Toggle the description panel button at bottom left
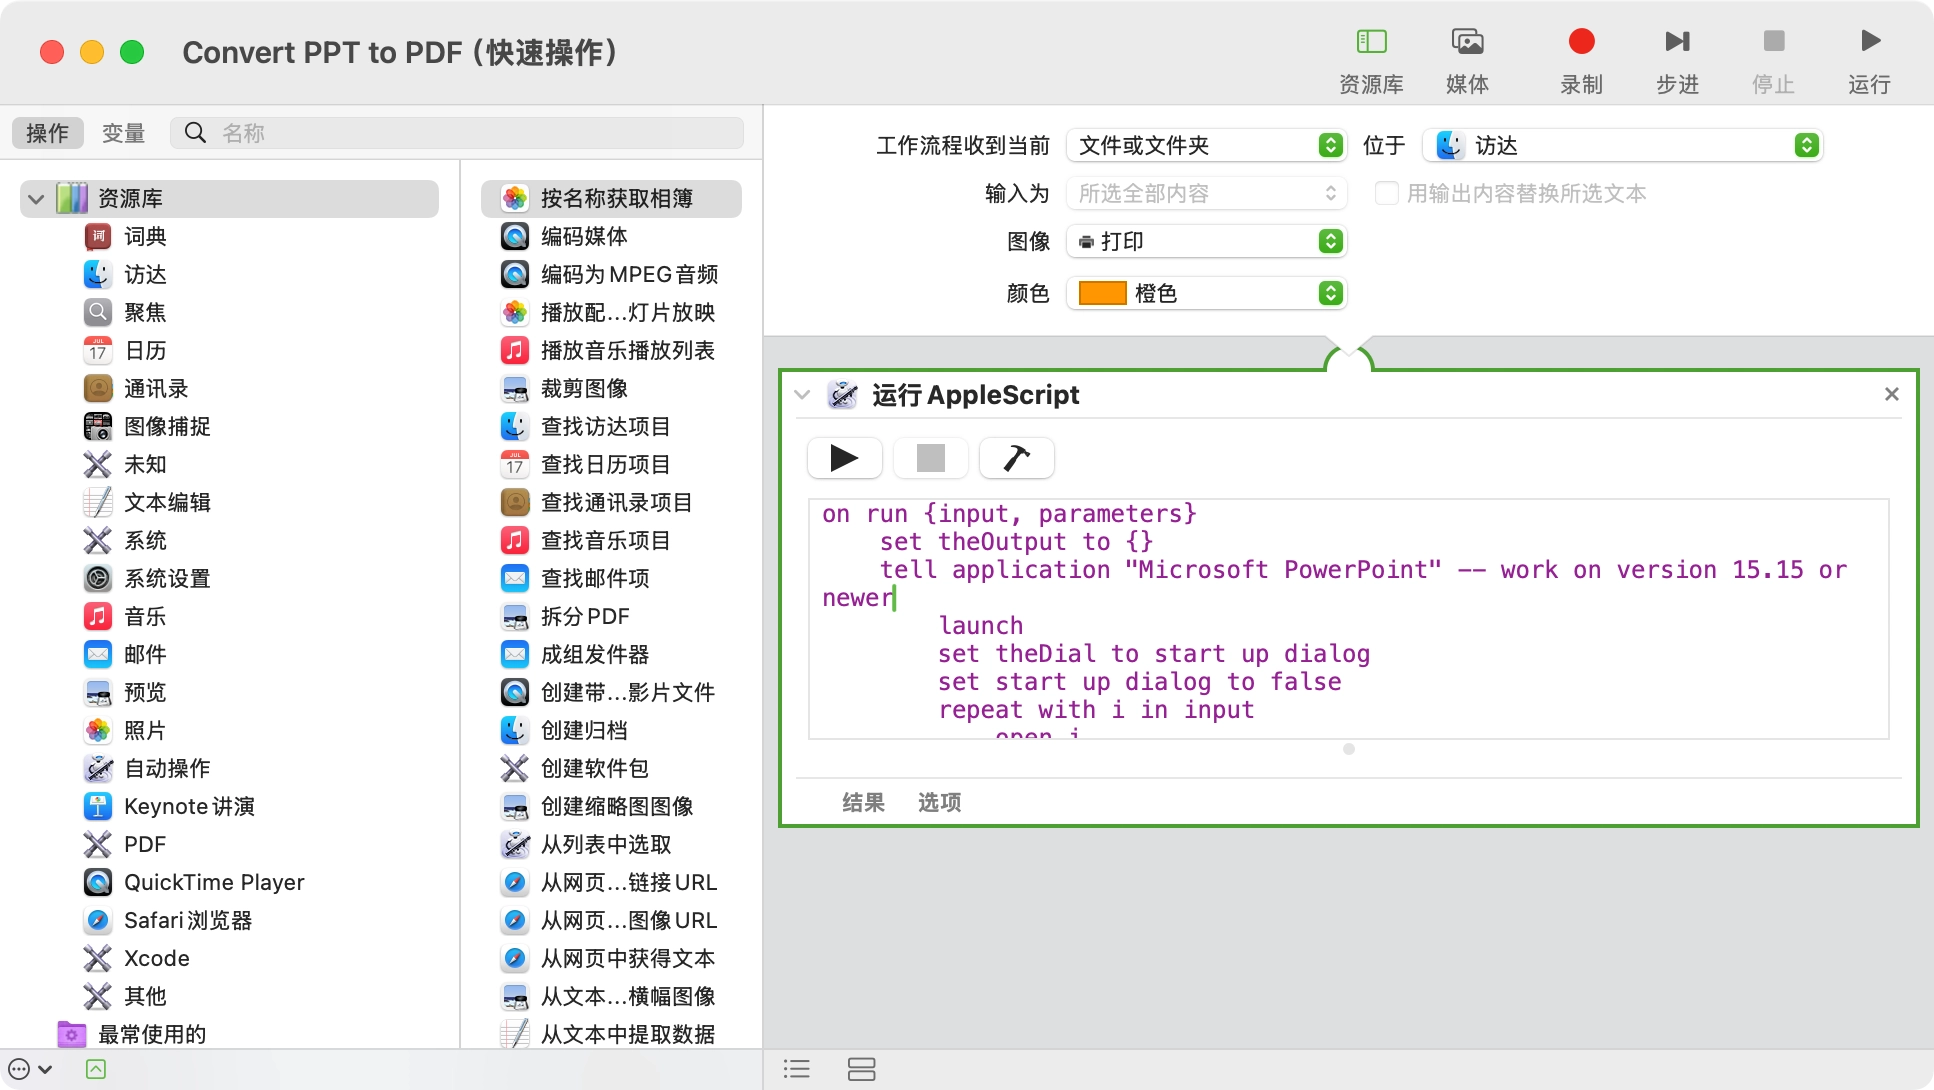The width and height of the screenshot is (1934, 1090). (96, 1069)
